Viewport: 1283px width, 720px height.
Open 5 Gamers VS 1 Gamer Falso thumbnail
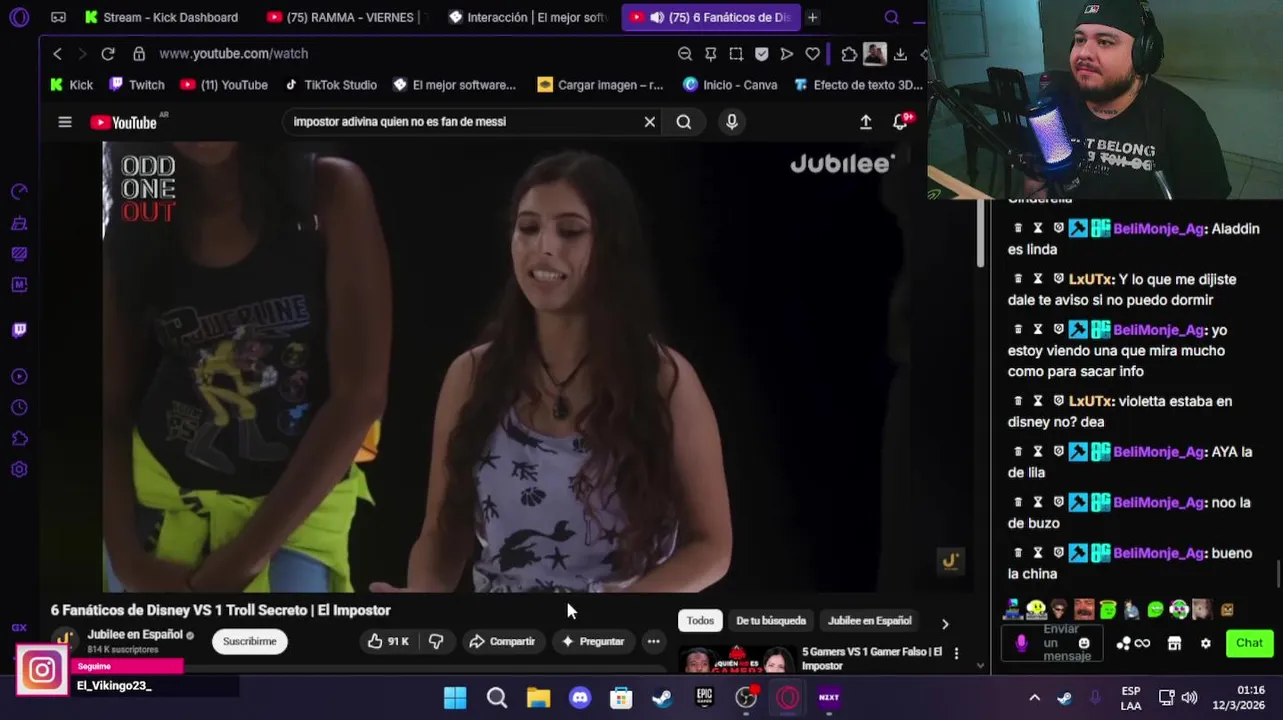[x=736, y=661]
